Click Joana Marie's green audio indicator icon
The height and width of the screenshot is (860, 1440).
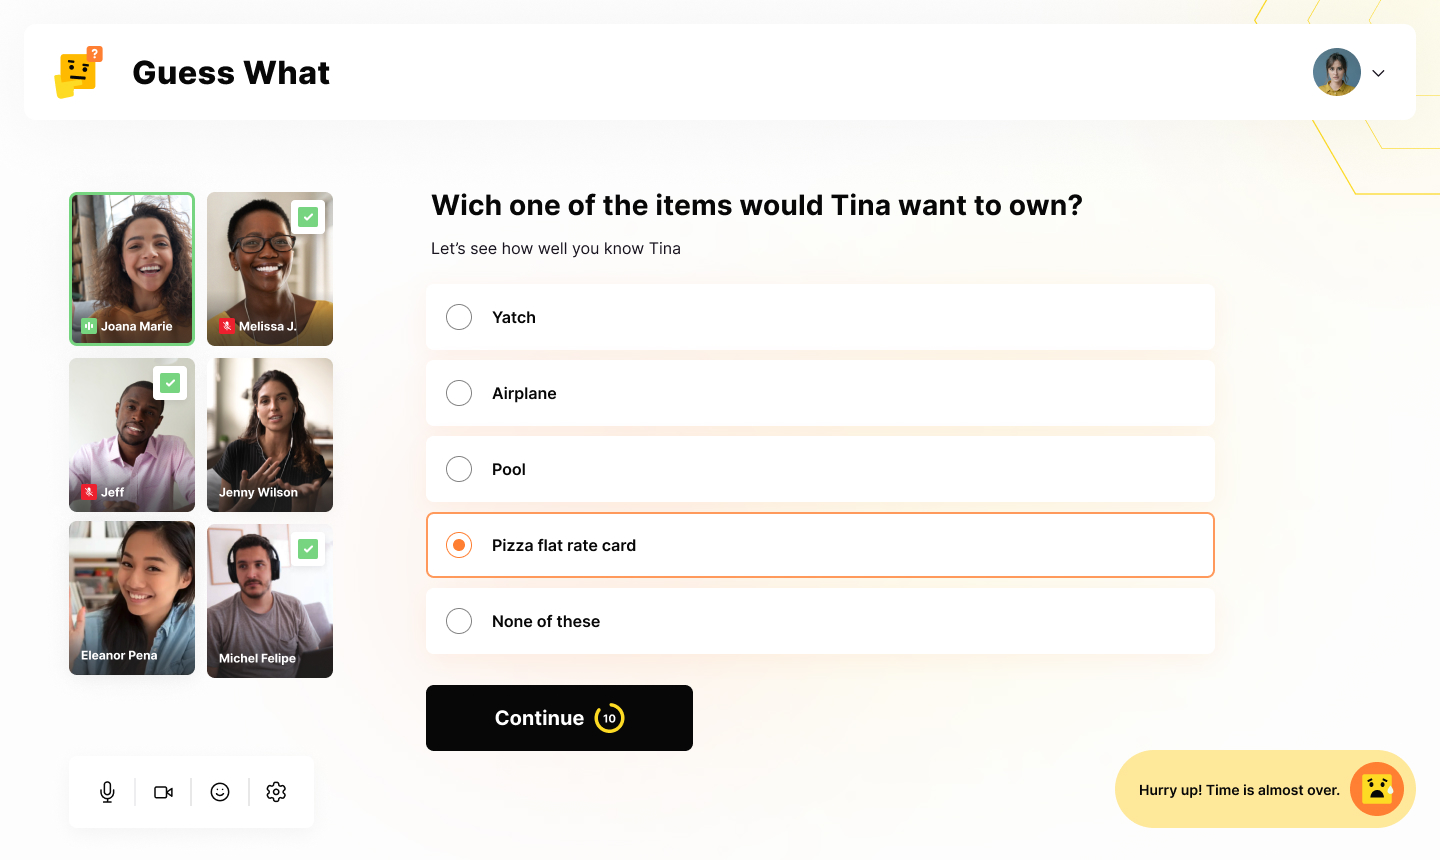[x=89, y=326]
